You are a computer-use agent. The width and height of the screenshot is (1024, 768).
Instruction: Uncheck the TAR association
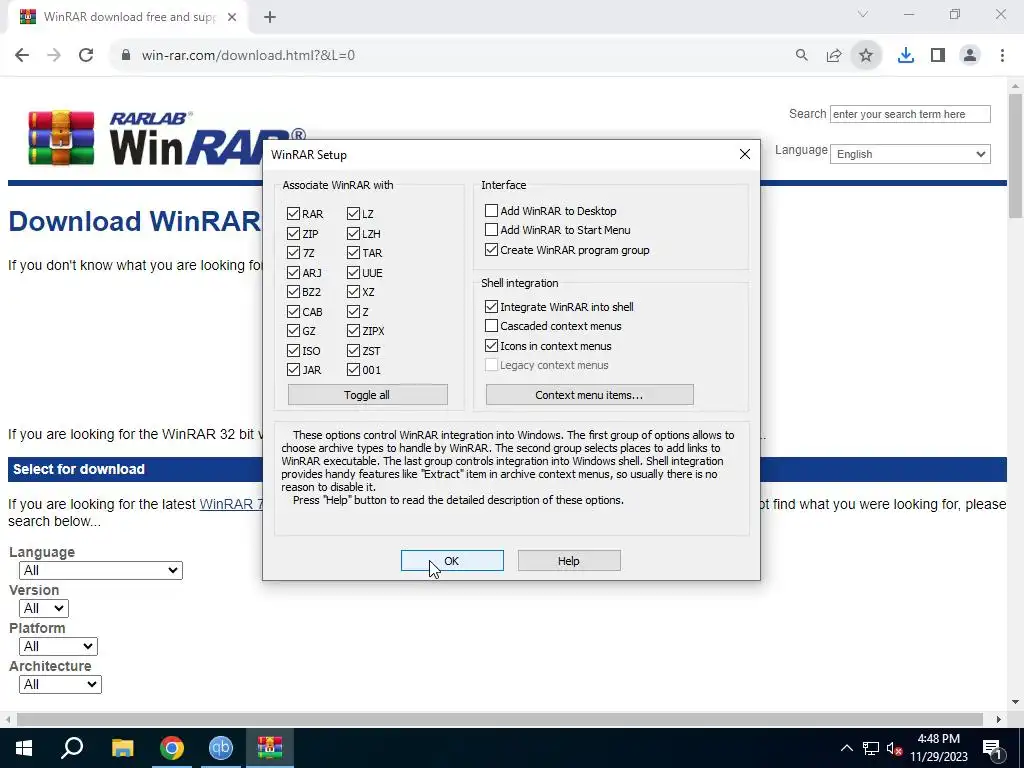(x=353, y=253)
